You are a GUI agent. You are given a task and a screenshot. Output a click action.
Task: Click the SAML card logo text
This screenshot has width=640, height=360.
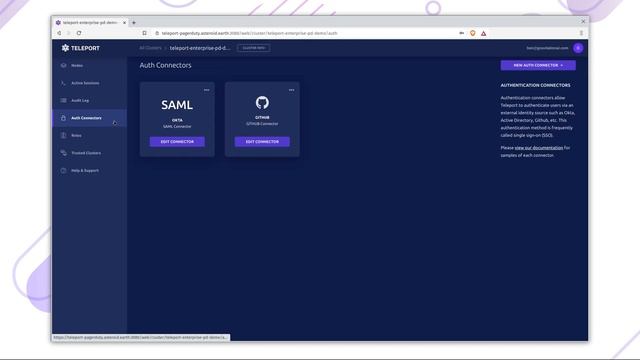177,105
